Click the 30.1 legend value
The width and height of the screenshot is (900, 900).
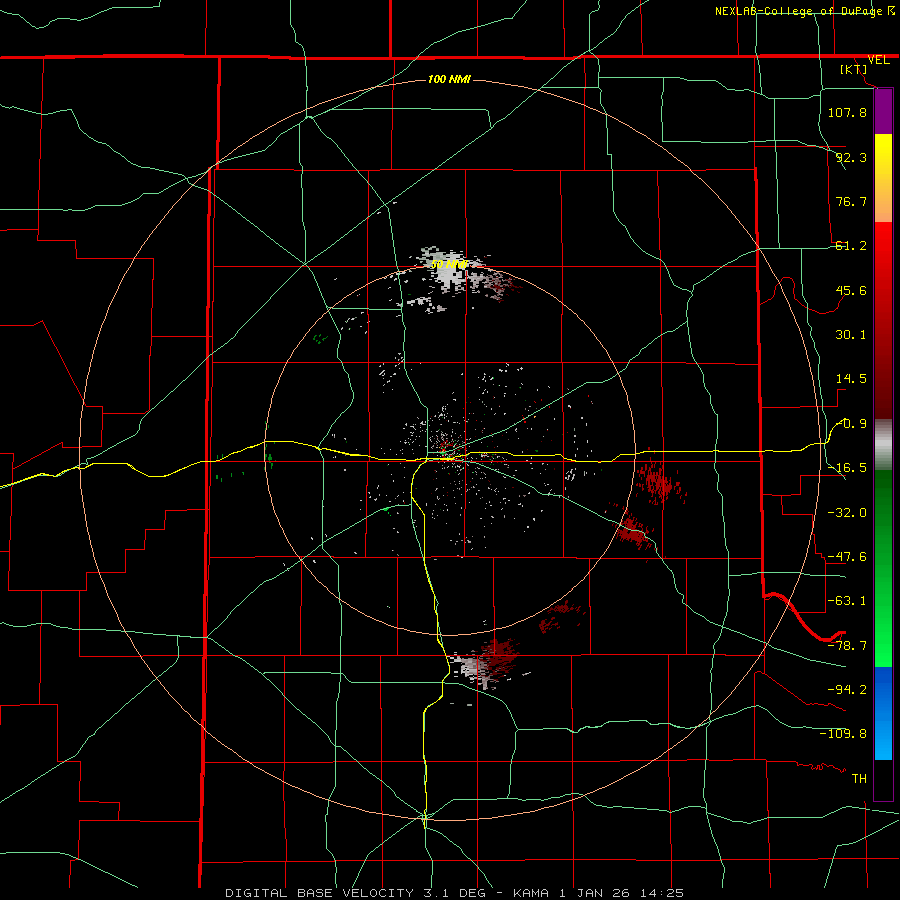851,335
